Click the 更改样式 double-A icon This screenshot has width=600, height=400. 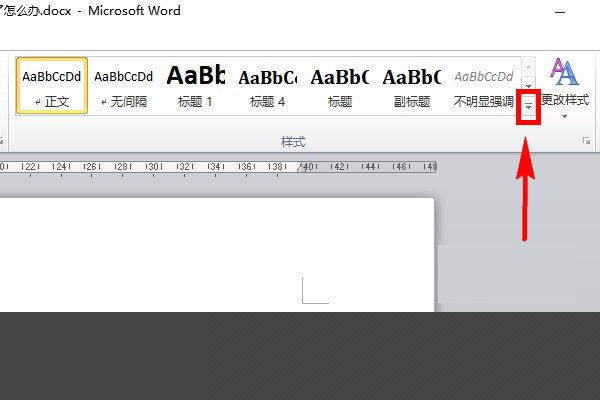click(x=564, y=72)
